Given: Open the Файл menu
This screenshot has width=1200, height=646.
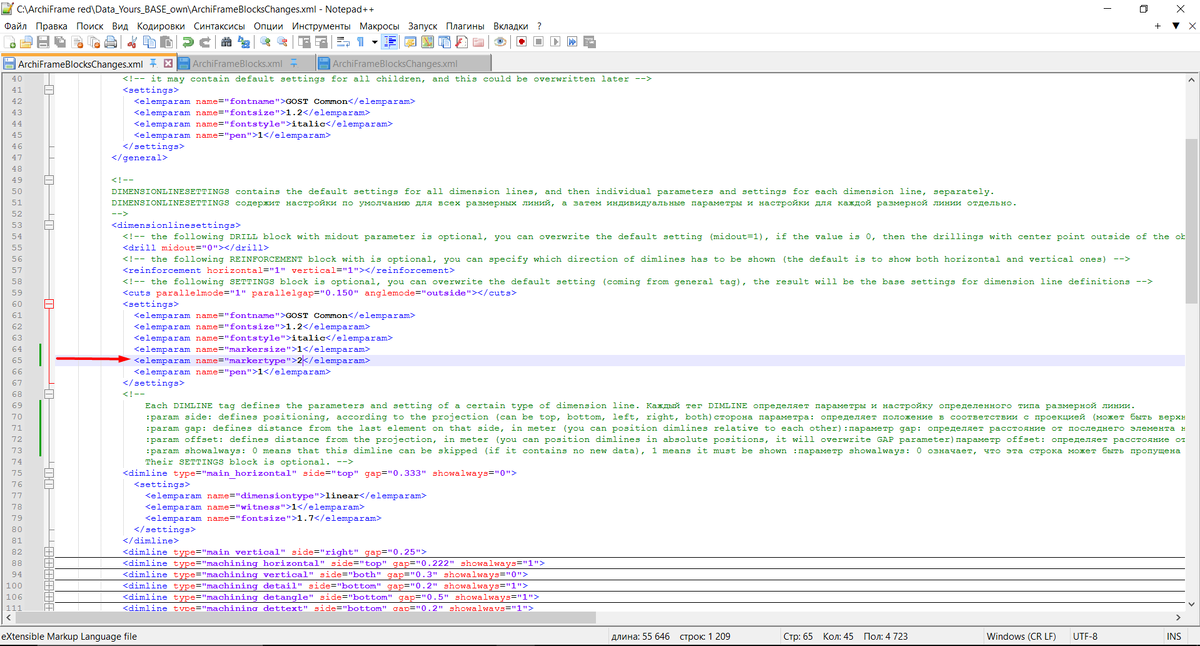Looking at the screenshot, I should pyautogui.click(x=15, y=25).
